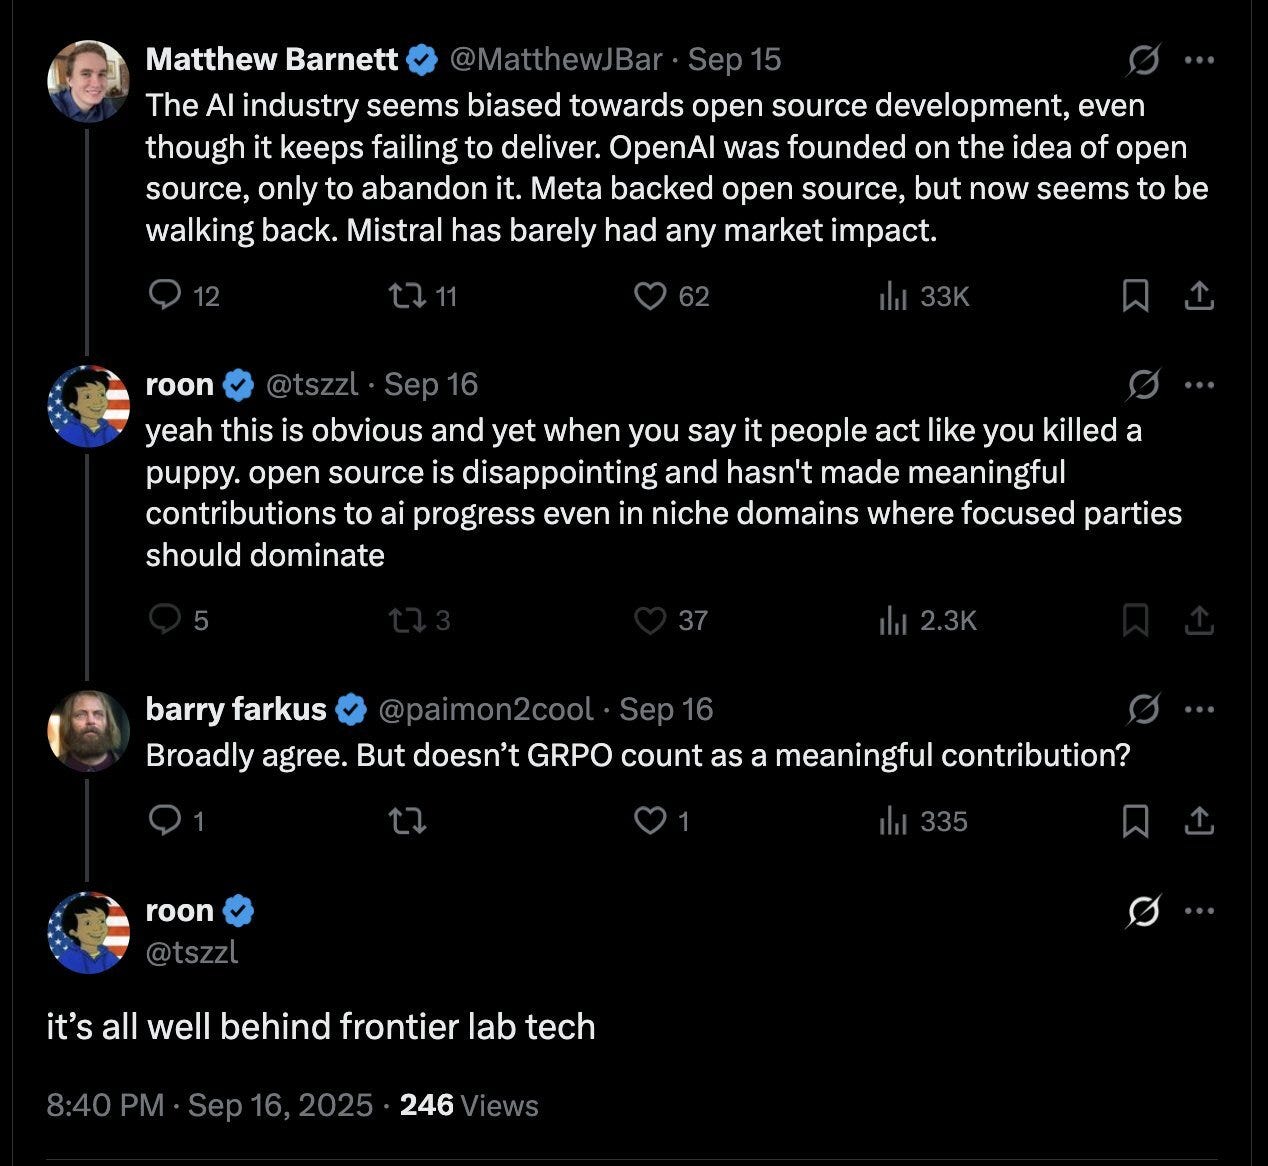The height and width of the screenshot is (1166, 1268).
Task: Click barry farkus's profile picture
Action: coord(88,731)
